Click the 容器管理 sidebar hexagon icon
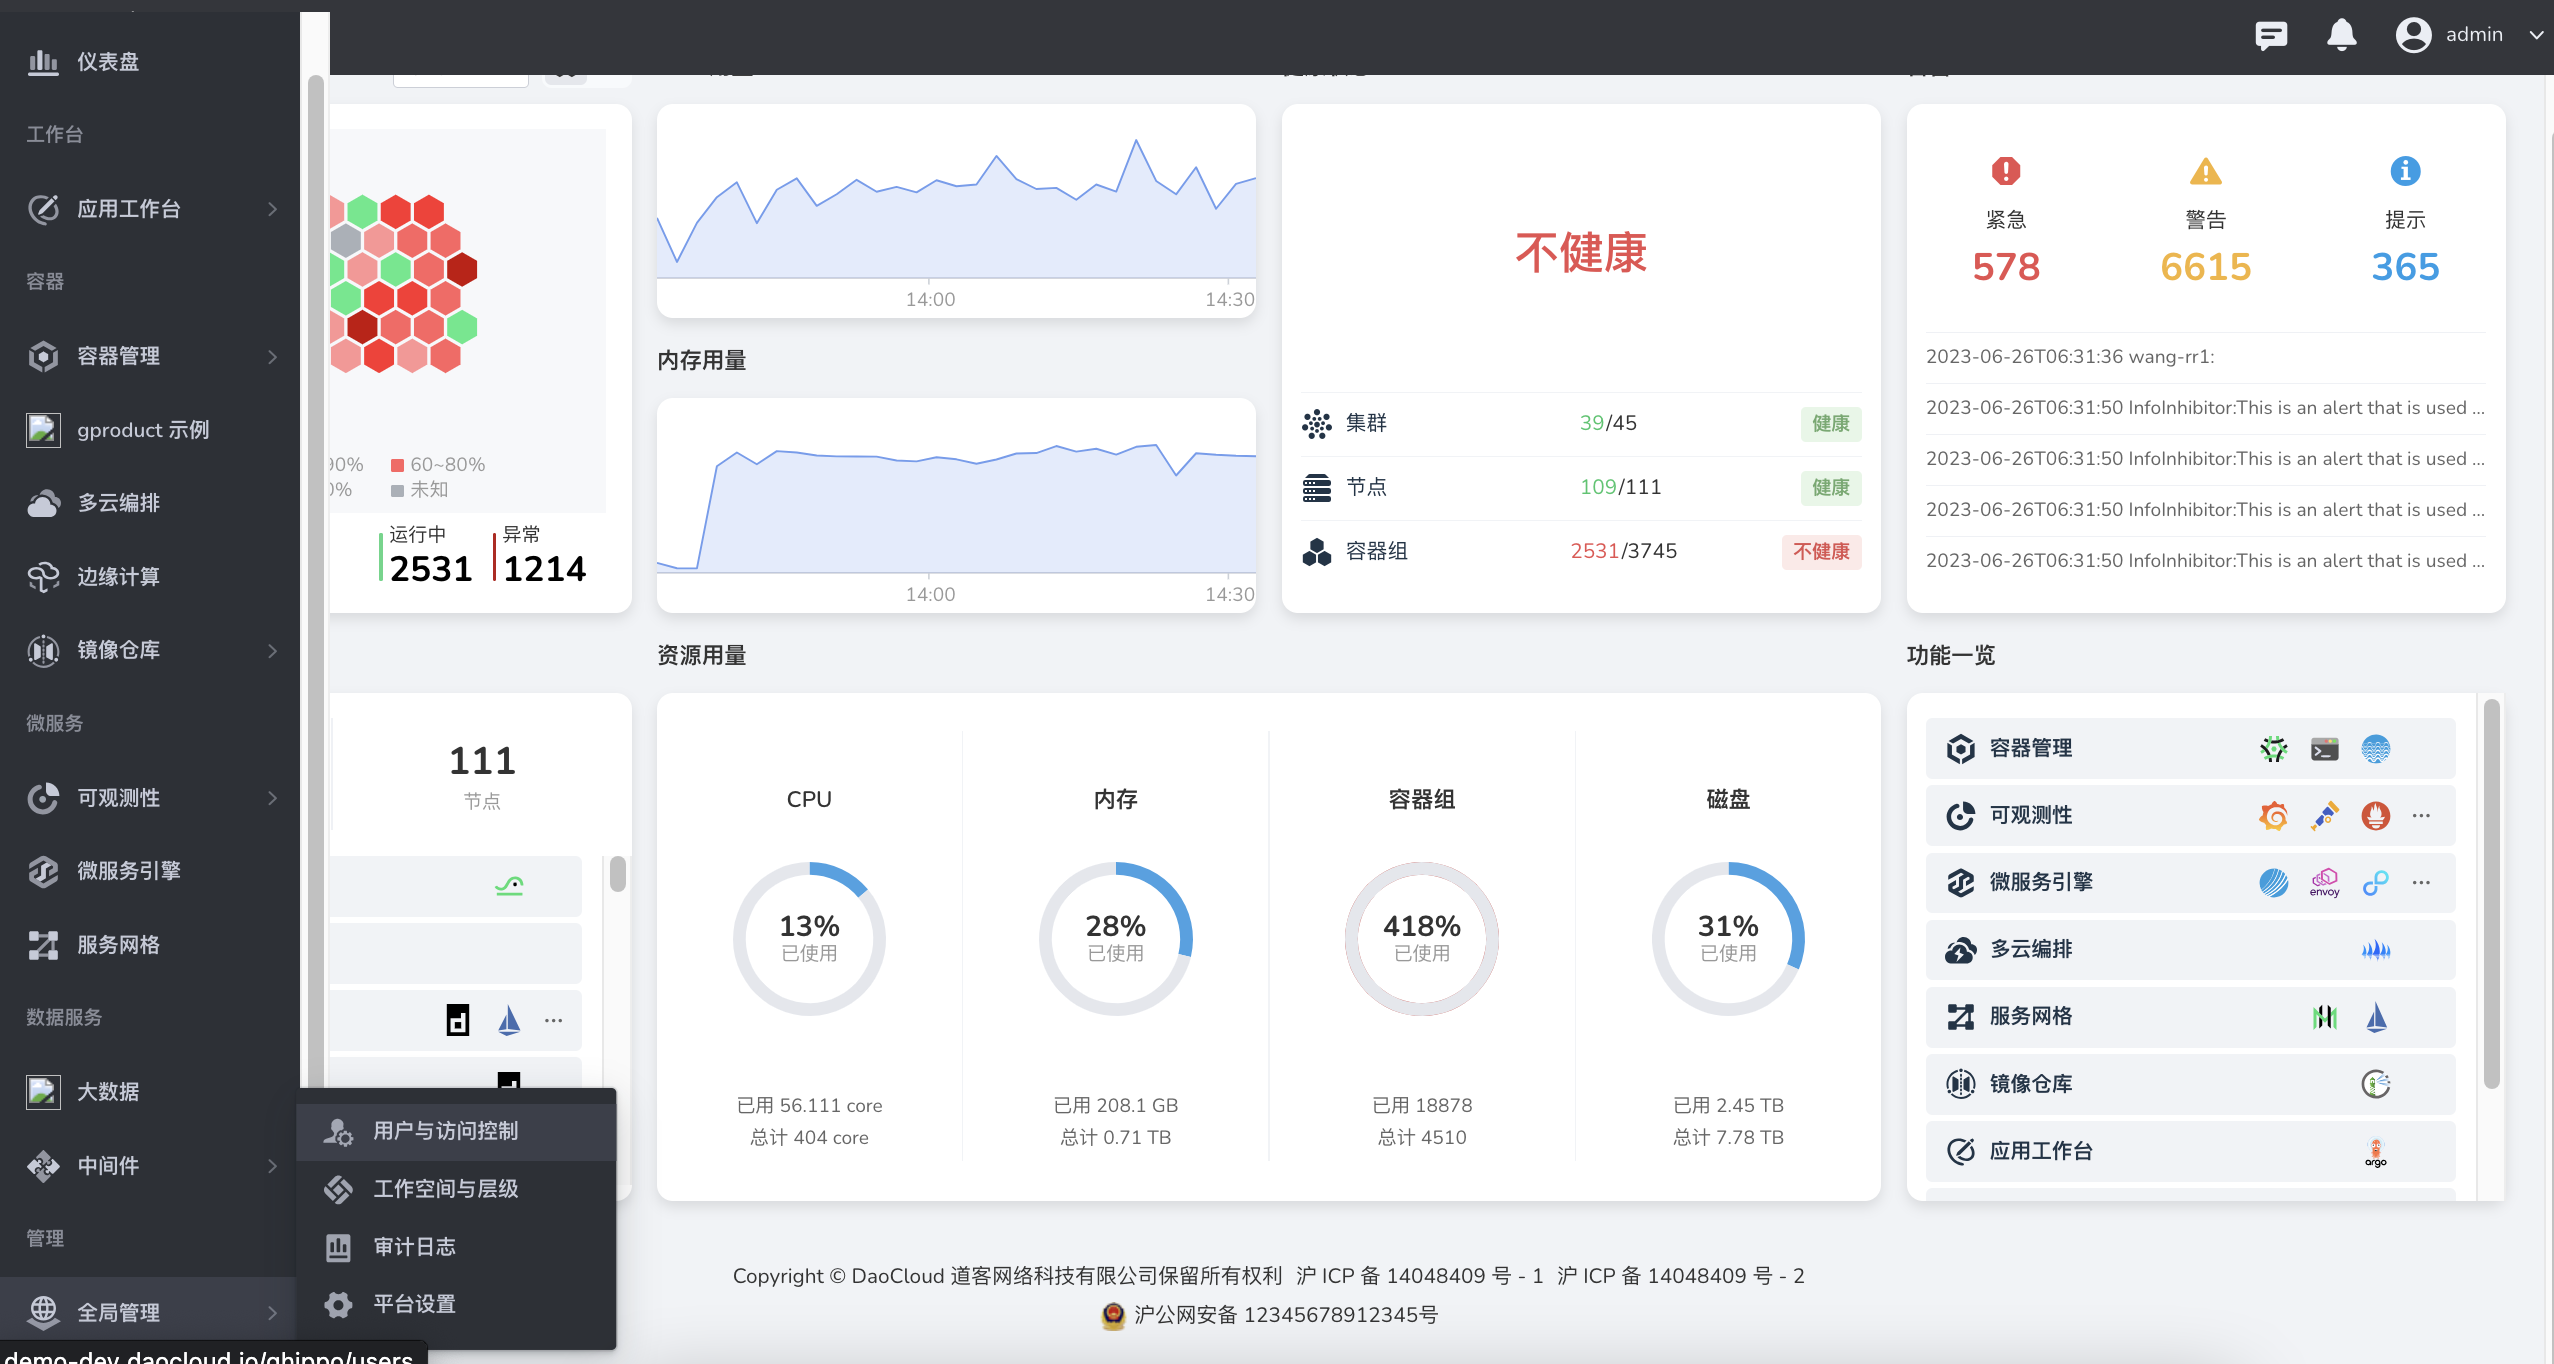 point(43,356)
